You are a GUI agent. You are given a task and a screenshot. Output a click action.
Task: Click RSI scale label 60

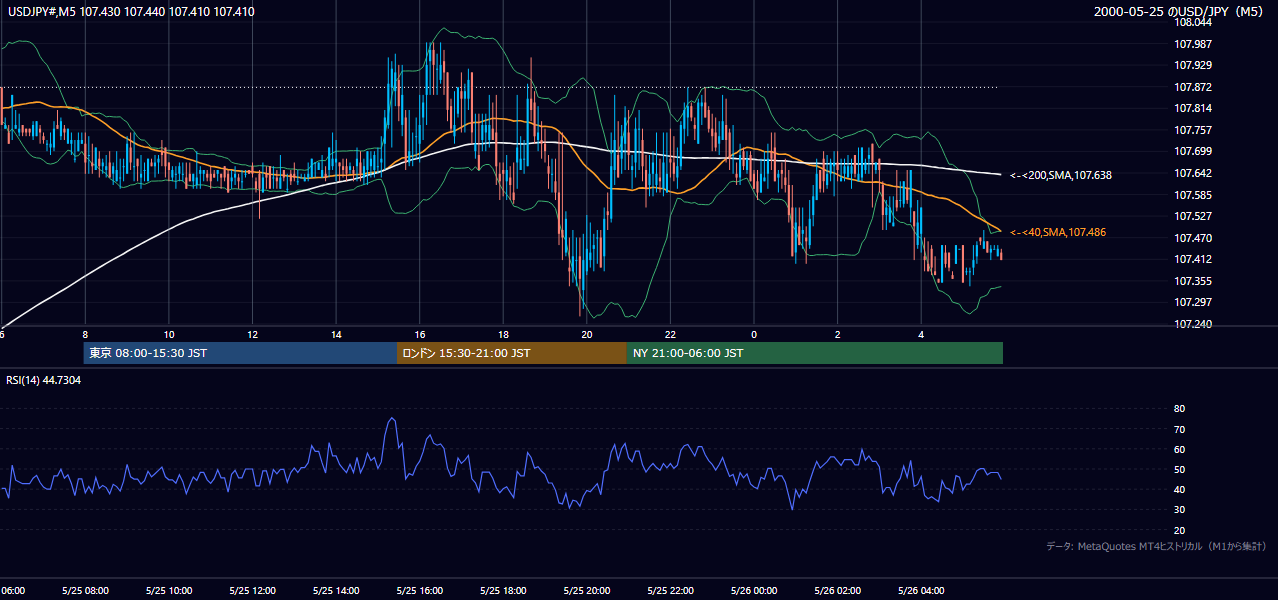(1180, 449)
